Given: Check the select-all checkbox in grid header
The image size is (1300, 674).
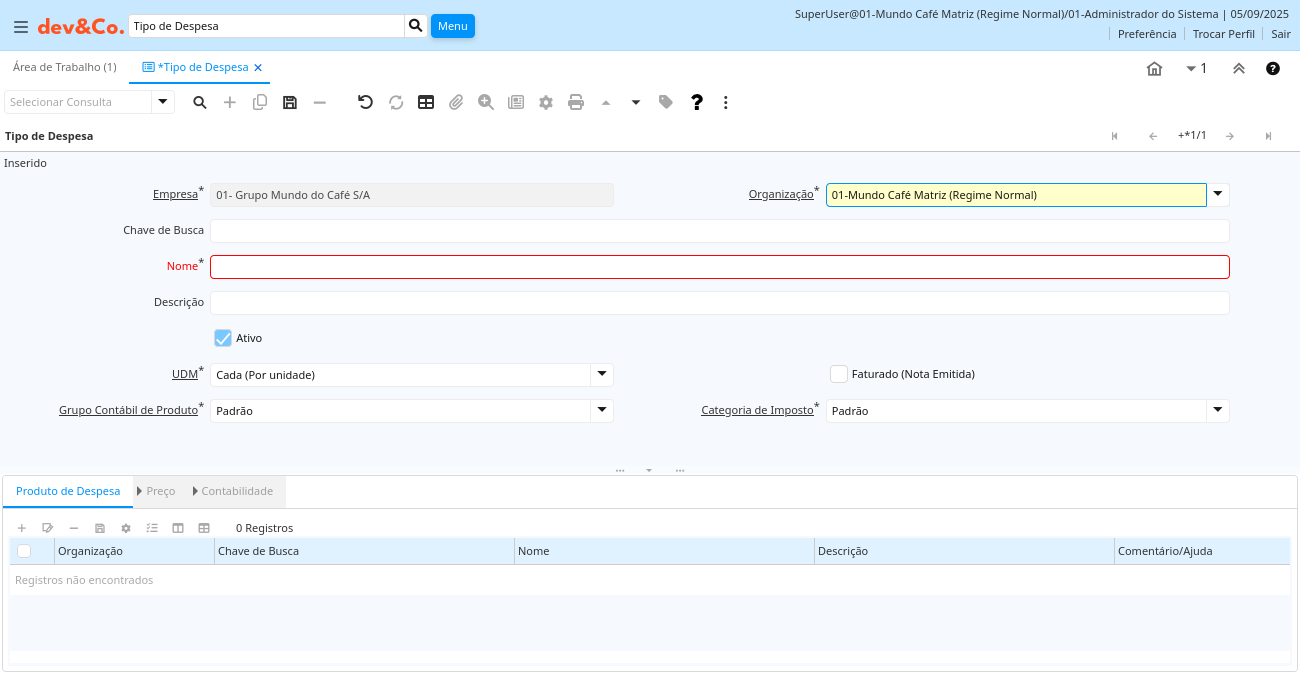Looking at the screenshot, I should click(24, 551).
